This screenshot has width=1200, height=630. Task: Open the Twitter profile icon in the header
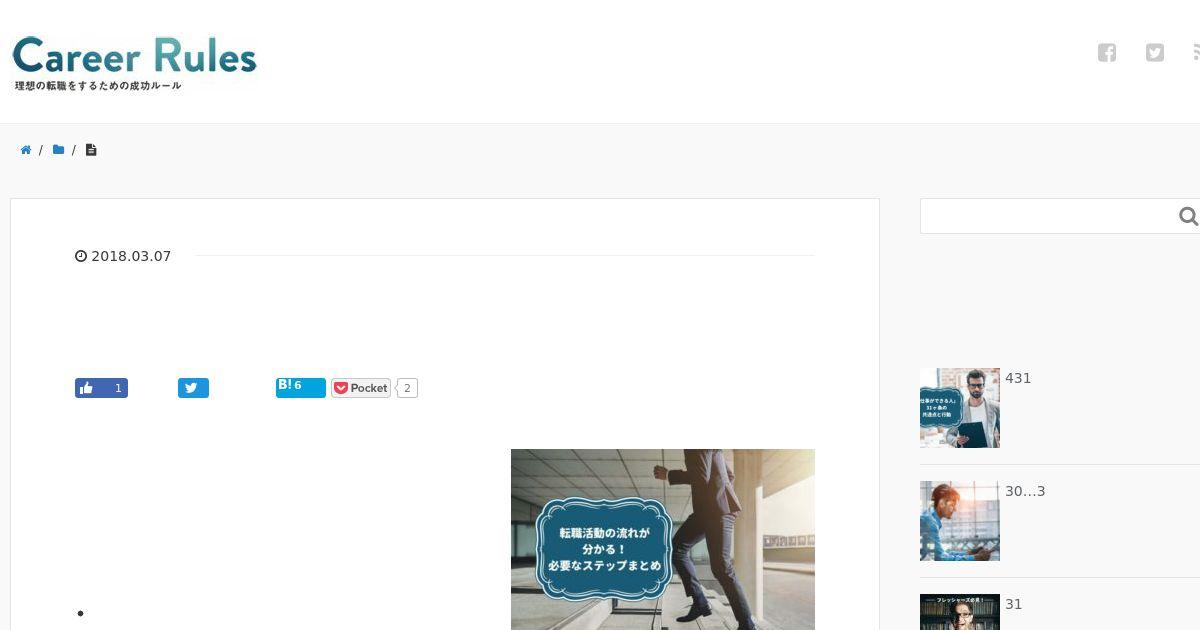coord(1155,53)
